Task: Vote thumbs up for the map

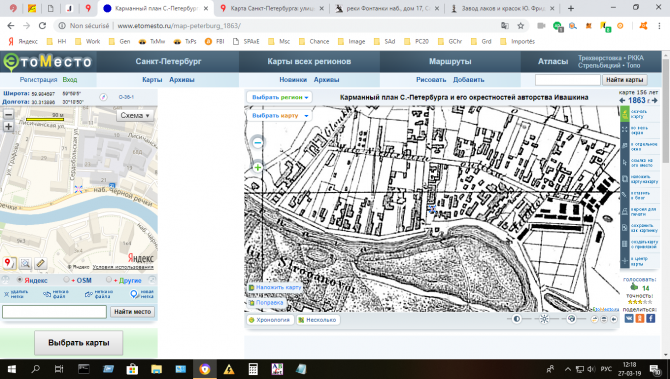Action: pyautogui.click(x=635, y=288)
